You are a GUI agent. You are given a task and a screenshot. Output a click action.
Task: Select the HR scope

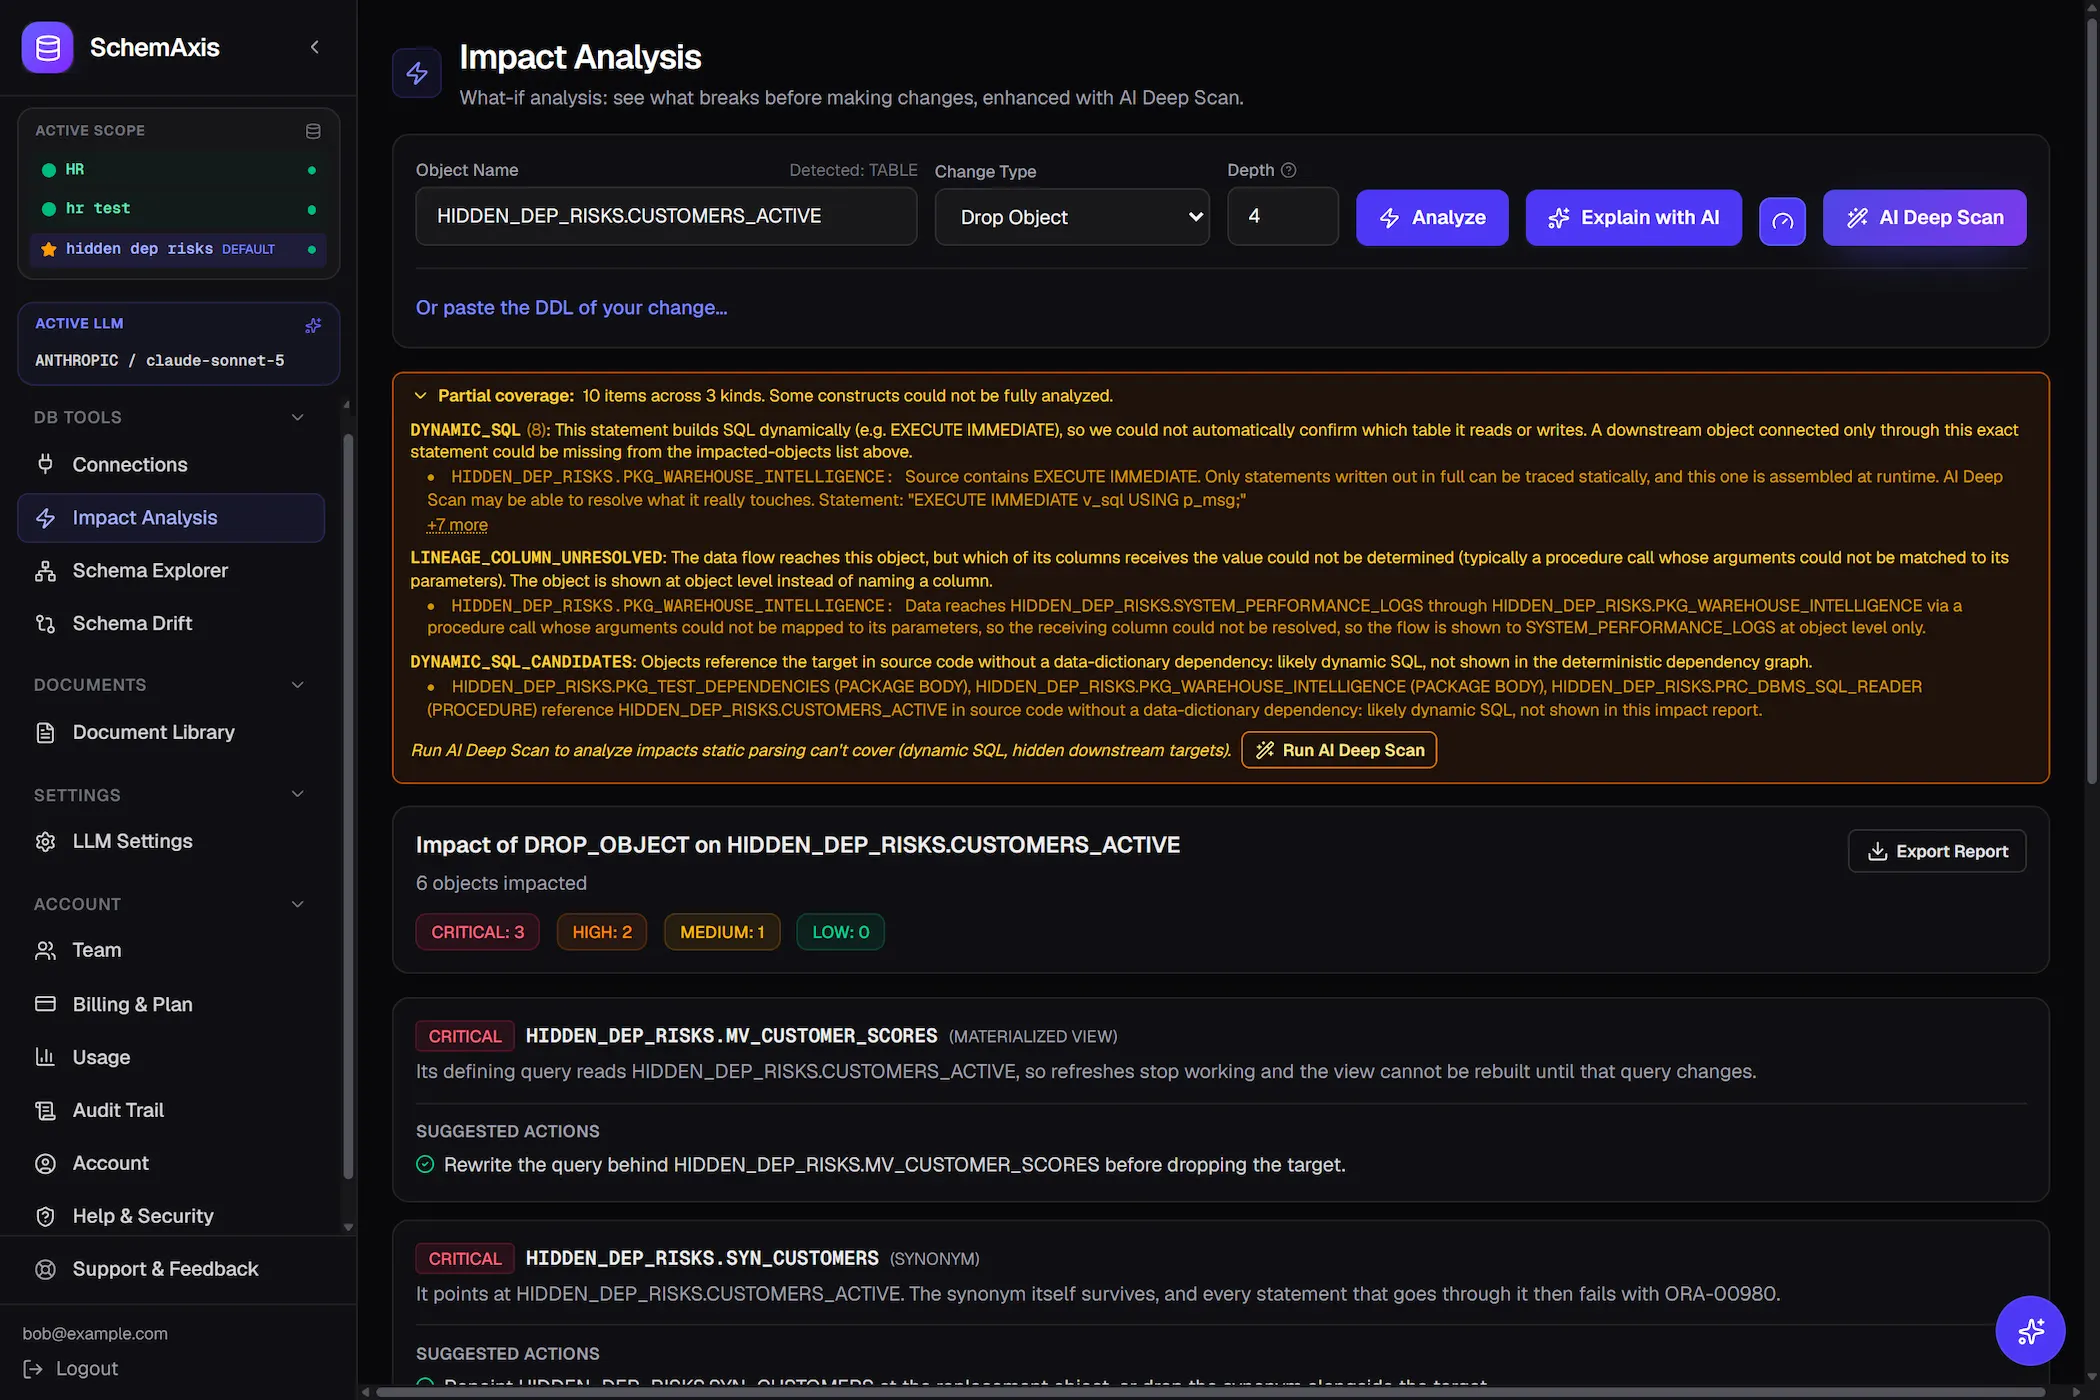[x=179, y=170]
